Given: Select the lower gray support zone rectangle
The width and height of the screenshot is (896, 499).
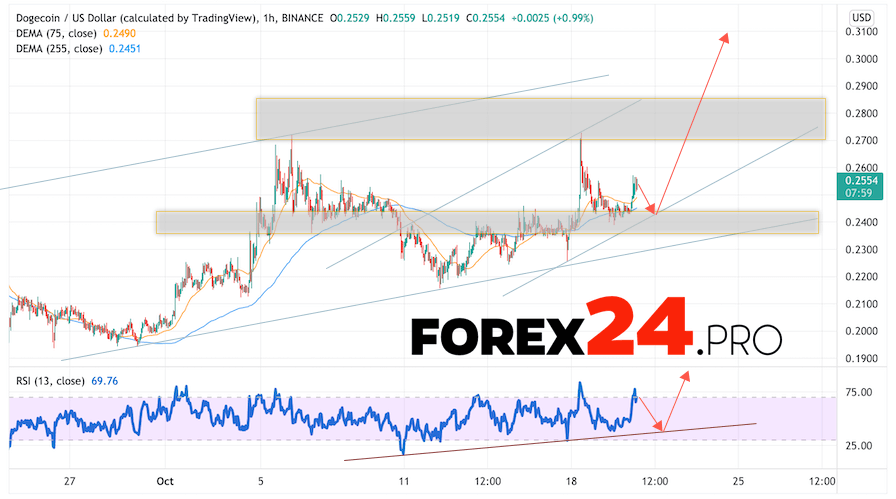Looking at the screenshot, I should click(486, 222).
